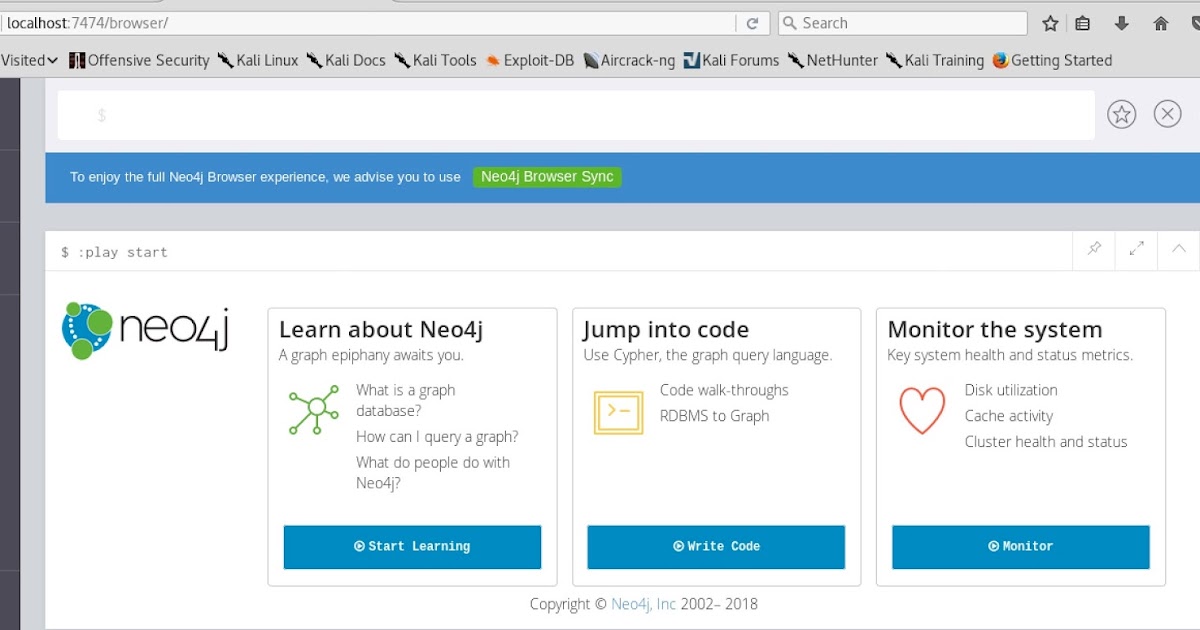1200x630 pixels.
Task: Pin the :play start frame
Action: point(1094,249)
